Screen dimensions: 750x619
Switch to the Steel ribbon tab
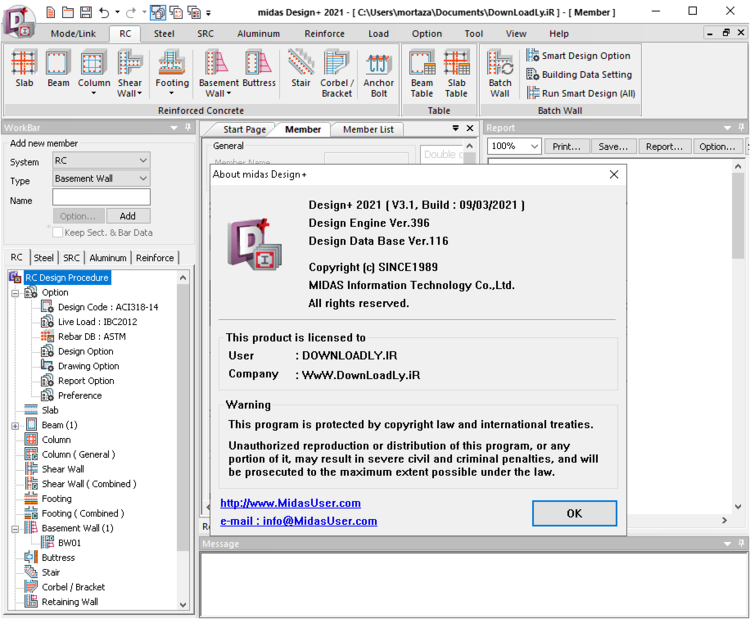click(x=164, y=33)
